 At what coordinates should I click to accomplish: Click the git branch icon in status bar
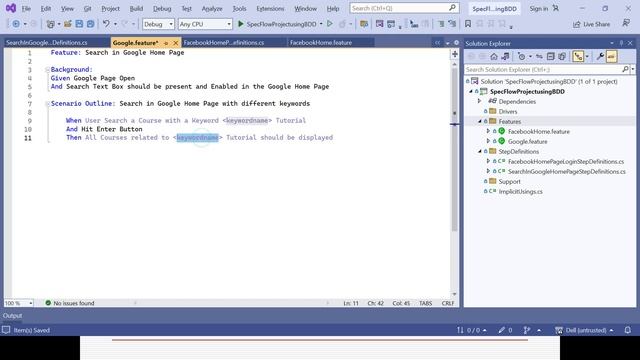527,330
